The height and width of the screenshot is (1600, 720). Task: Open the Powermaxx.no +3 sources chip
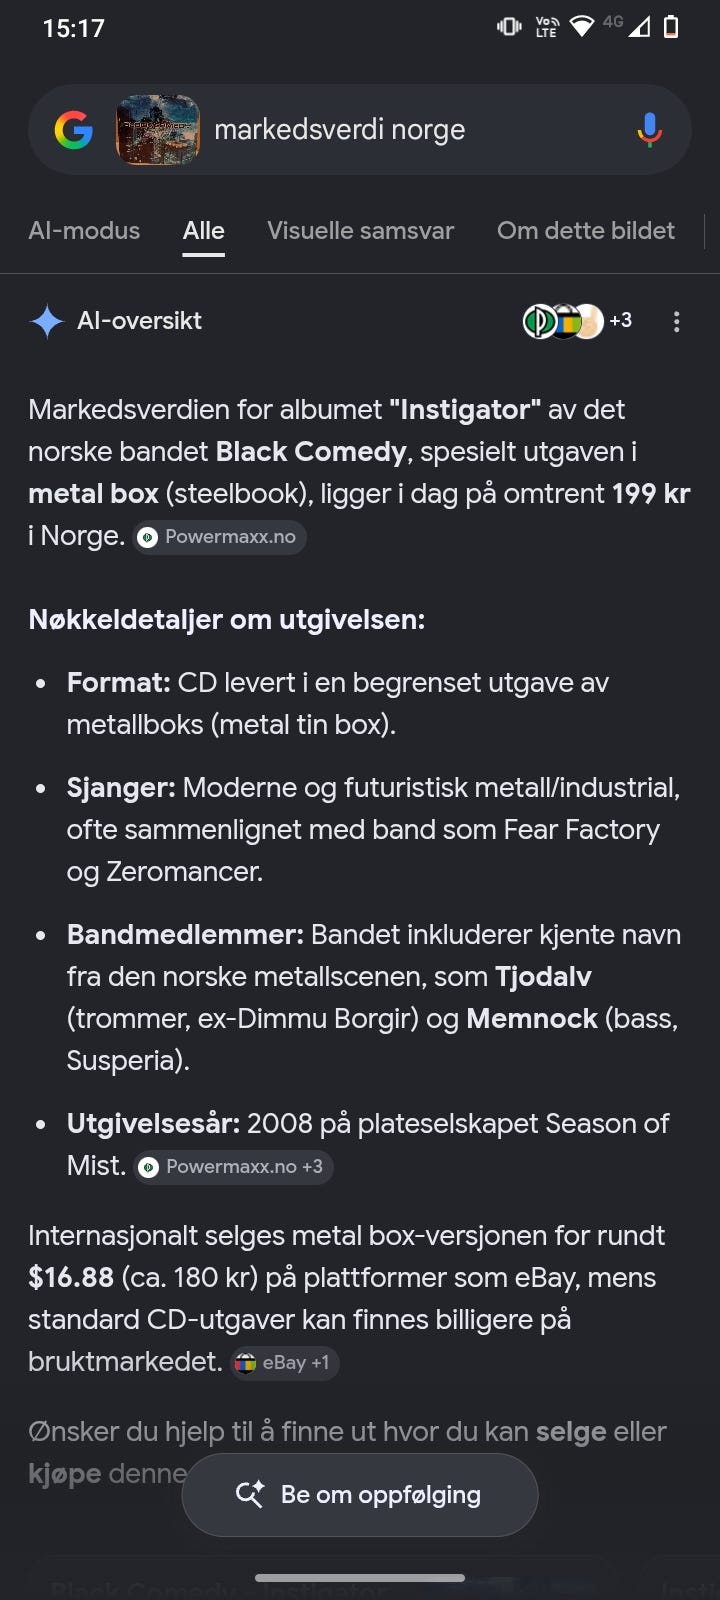(234, 1167)
